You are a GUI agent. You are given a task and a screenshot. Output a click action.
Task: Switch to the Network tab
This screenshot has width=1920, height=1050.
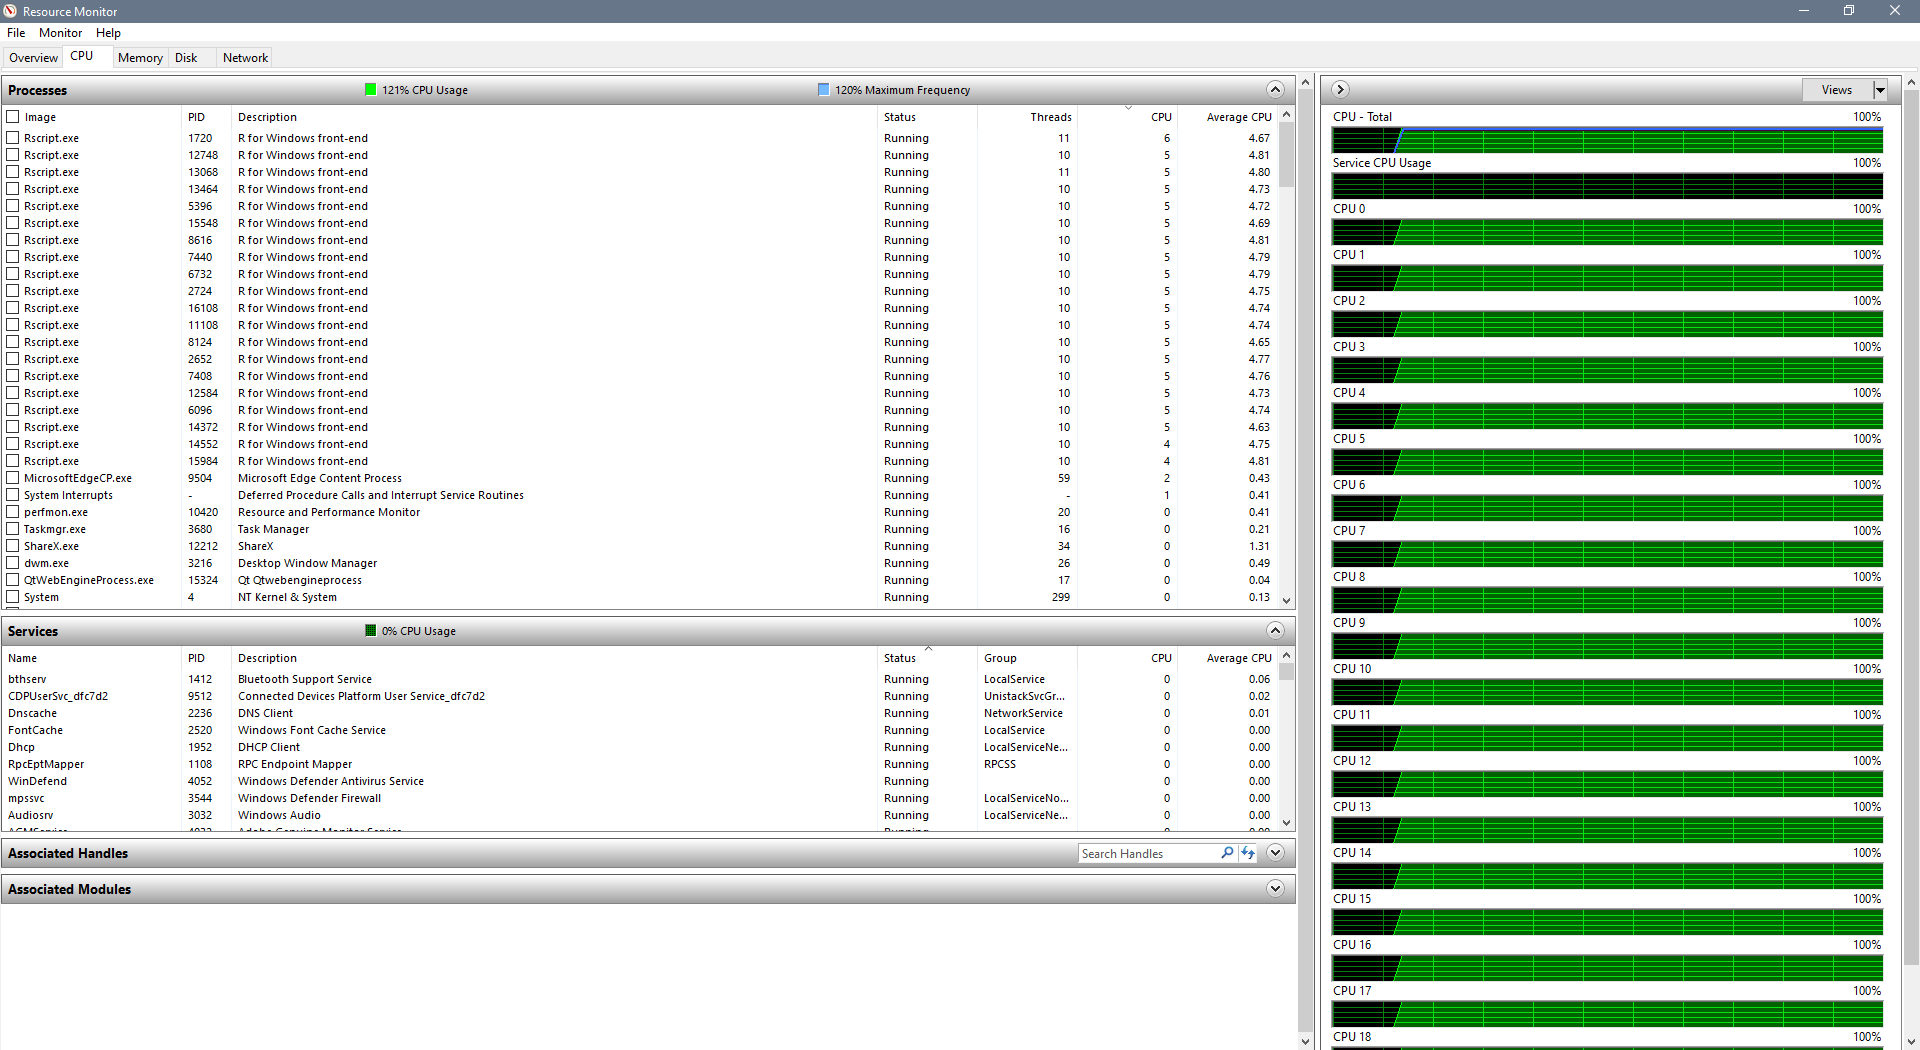(245, 58)
